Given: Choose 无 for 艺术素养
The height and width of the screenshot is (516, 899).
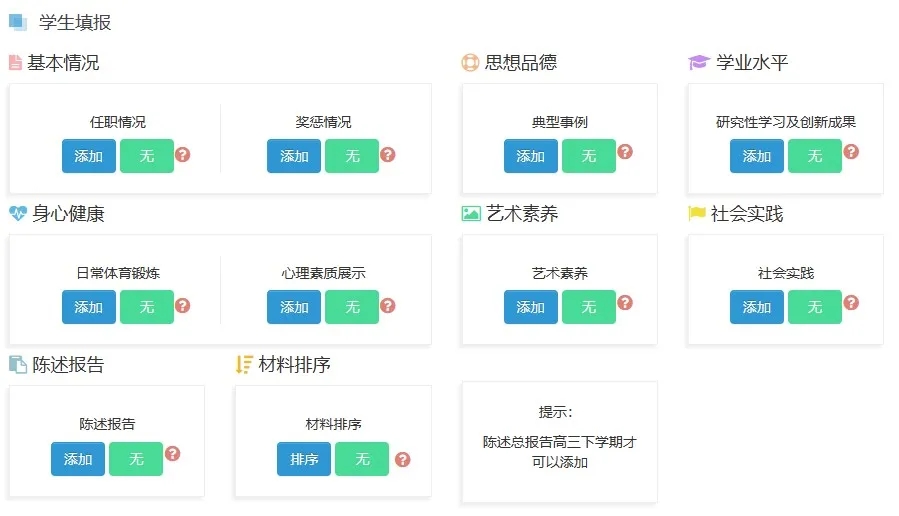Looking at the screenshot, I should 589,307.
